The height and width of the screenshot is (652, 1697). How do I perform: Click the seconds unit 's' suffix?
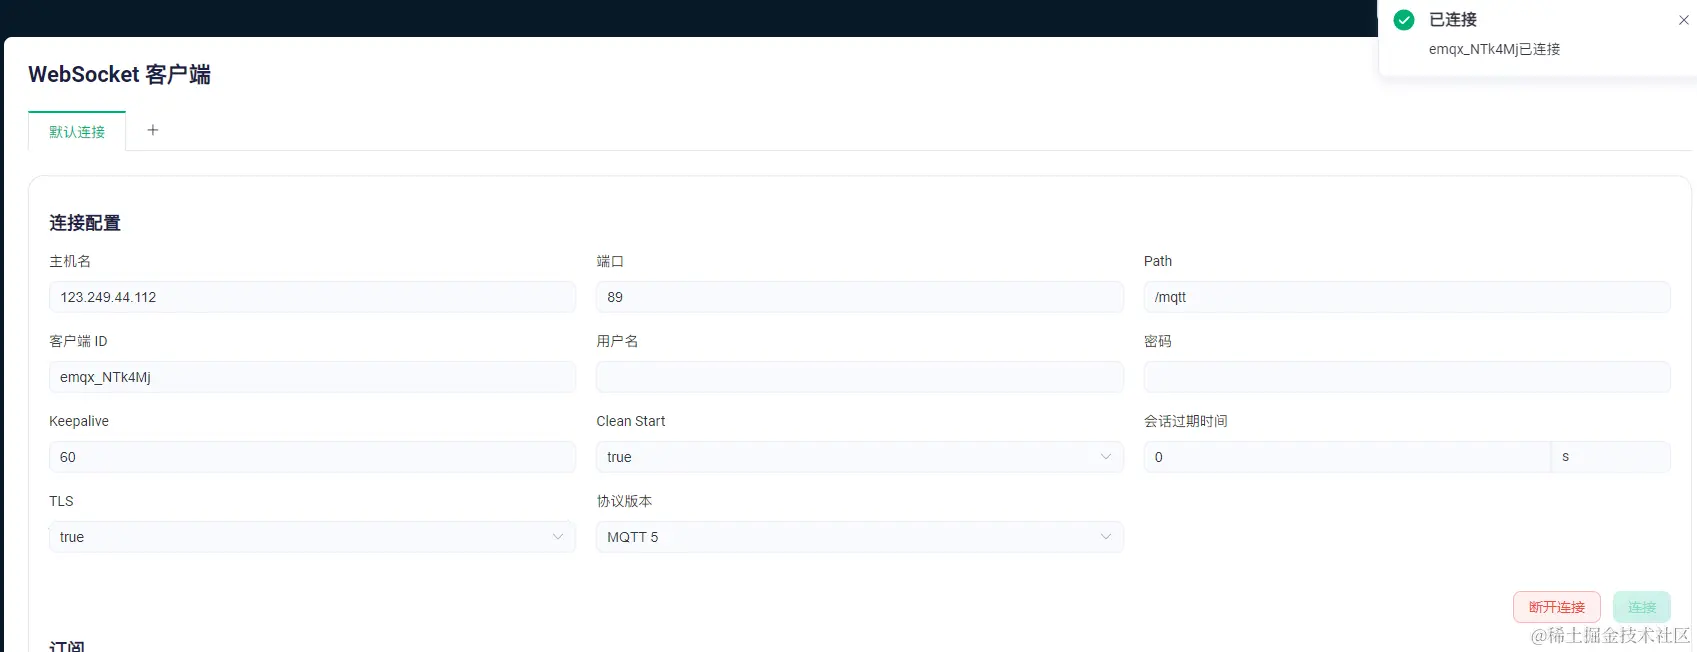[x=1610, y=457]
